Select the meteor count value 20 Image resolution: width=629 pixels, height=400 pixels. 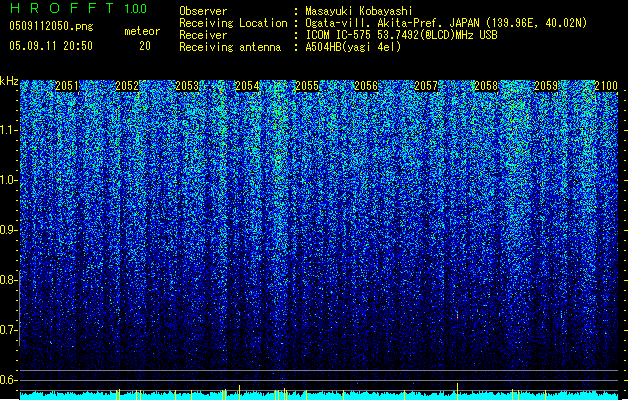[145, 46]
